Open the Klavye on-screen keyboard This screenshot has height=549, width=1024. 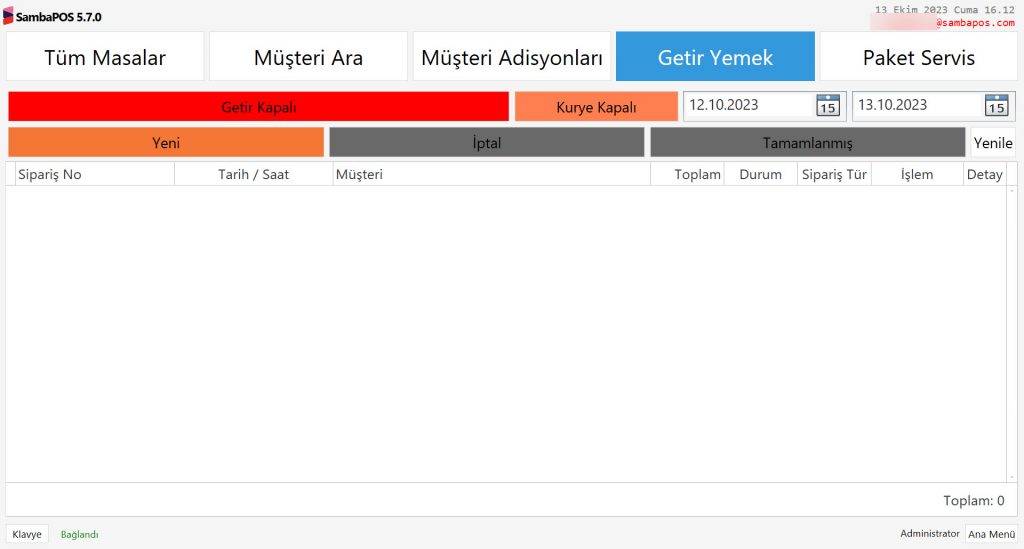tap(27, 534)
